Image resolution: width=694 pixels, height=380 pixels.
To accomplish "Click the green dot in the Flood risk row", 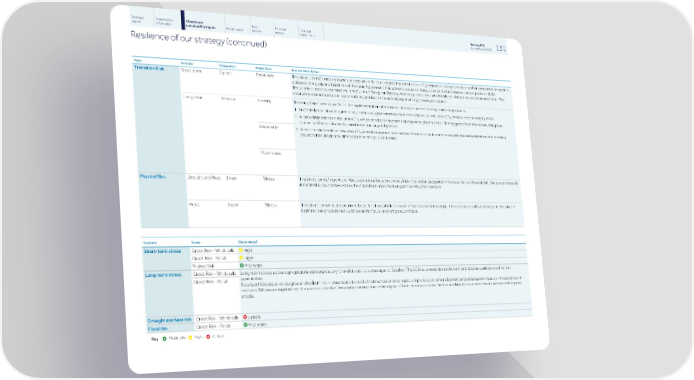I will click(x=245, y=325).
